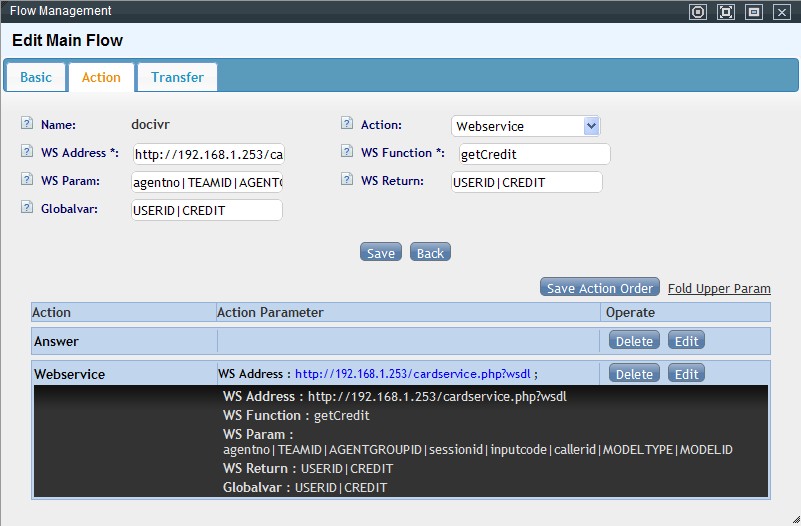Select the Action tab

click(101, 77)
